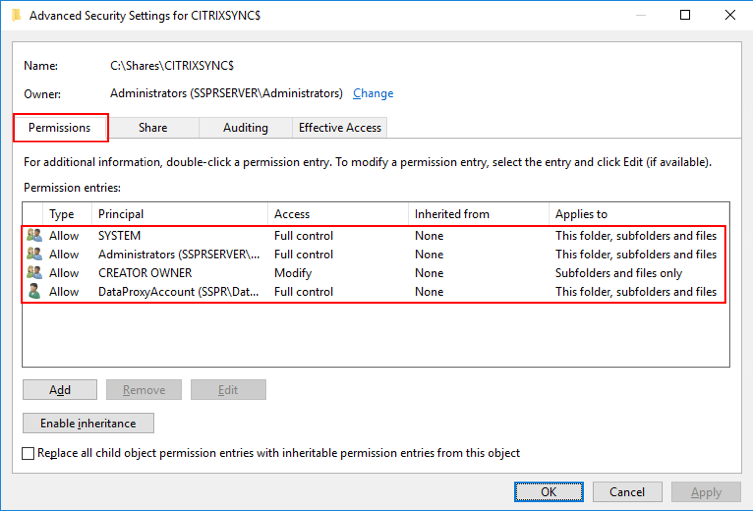This screenshot has height=511, width=753.
Task: Click the DataProxyAccount user icon
Action: click(x=35, y=292)
